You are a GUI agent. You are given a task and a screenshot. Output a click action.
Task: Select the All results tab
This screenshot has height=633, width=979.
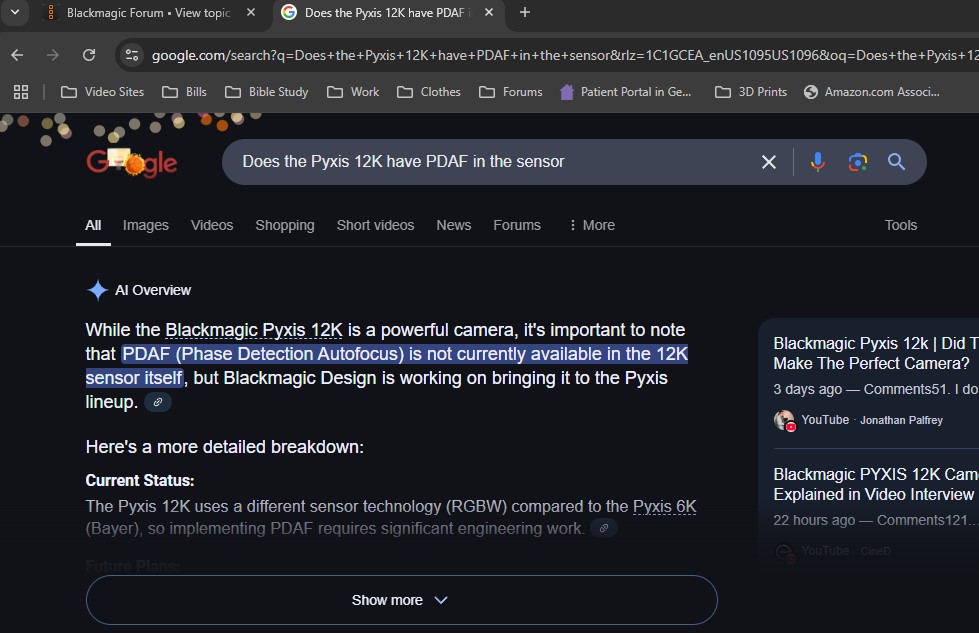tap(93, 225)
